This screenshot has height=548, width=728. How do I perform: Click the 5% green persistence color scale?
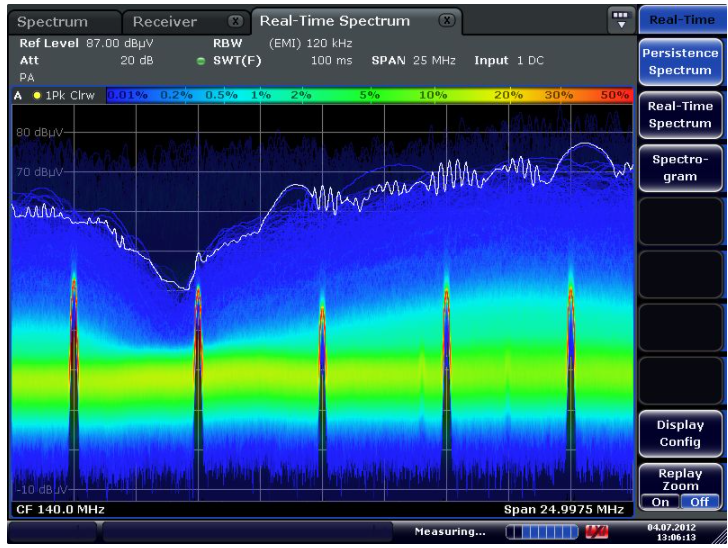pyautogui.click(x=370, y=95)
